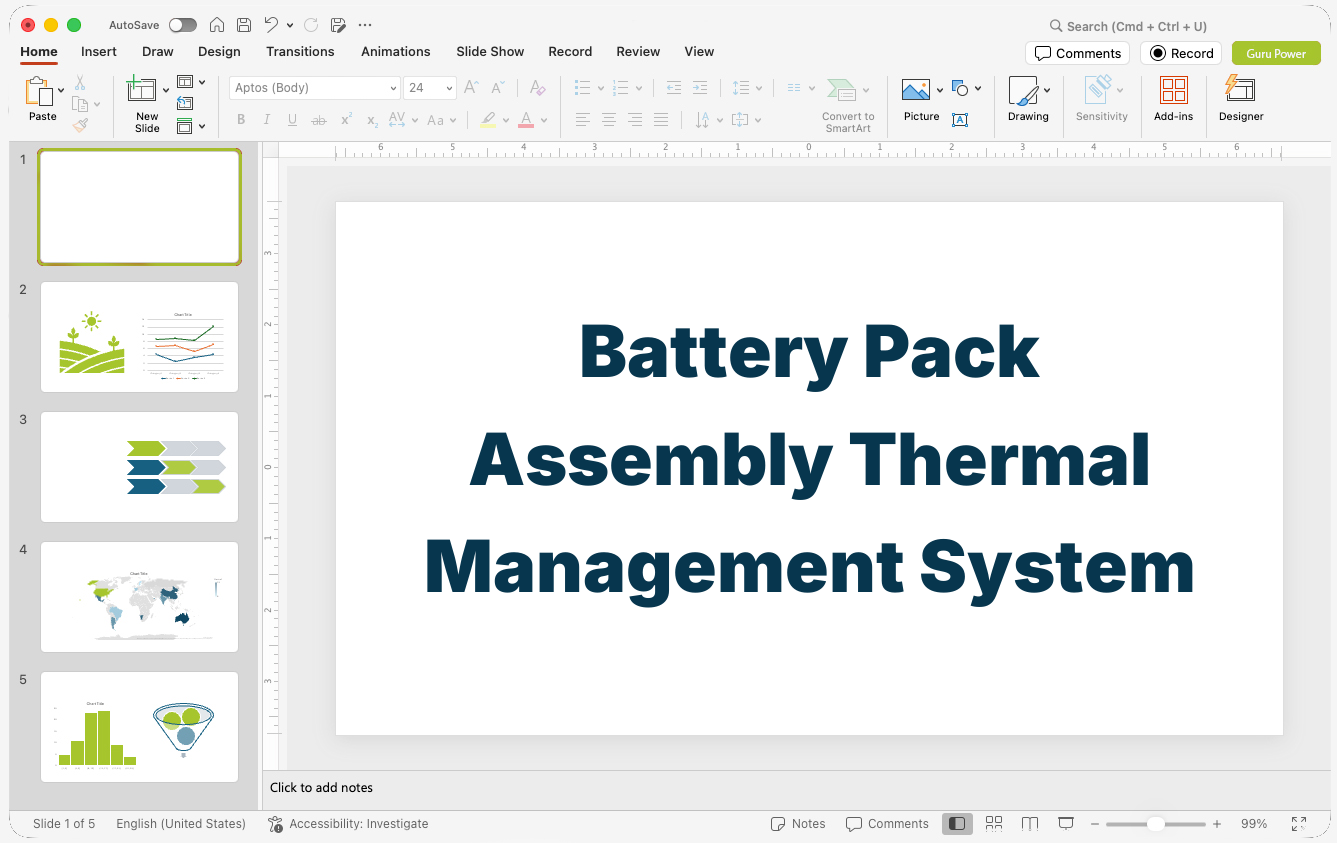Open the Design tab
Image resolution: width=1337 pixels, height=843 pixels.
[x=219, y=51]
